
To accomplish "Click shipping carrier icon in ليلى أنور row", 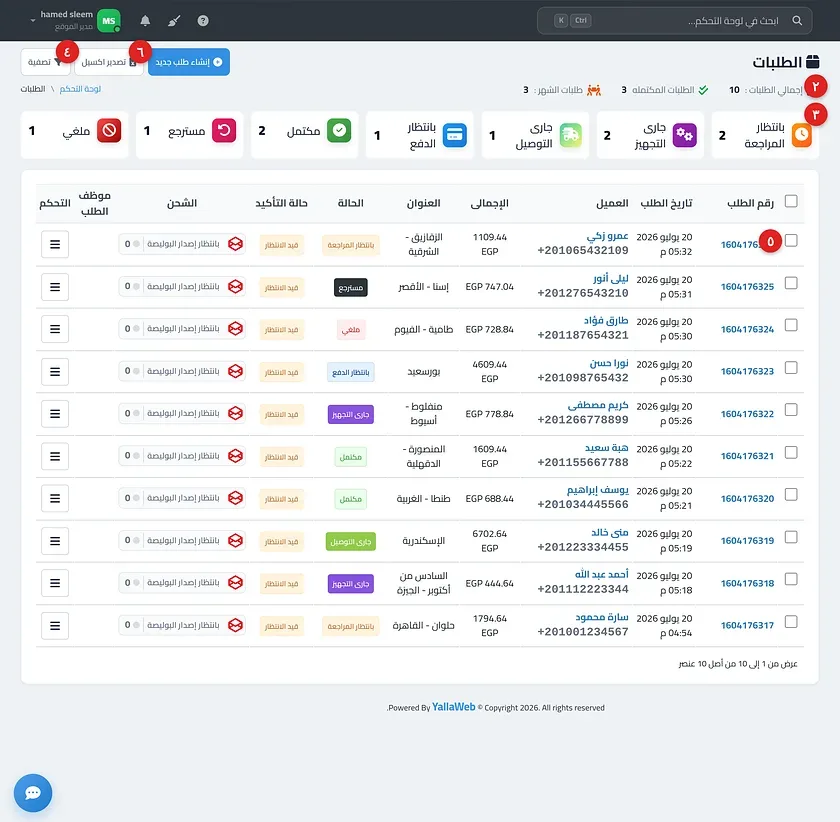I will pyautogui.click(x=236, y=286).
